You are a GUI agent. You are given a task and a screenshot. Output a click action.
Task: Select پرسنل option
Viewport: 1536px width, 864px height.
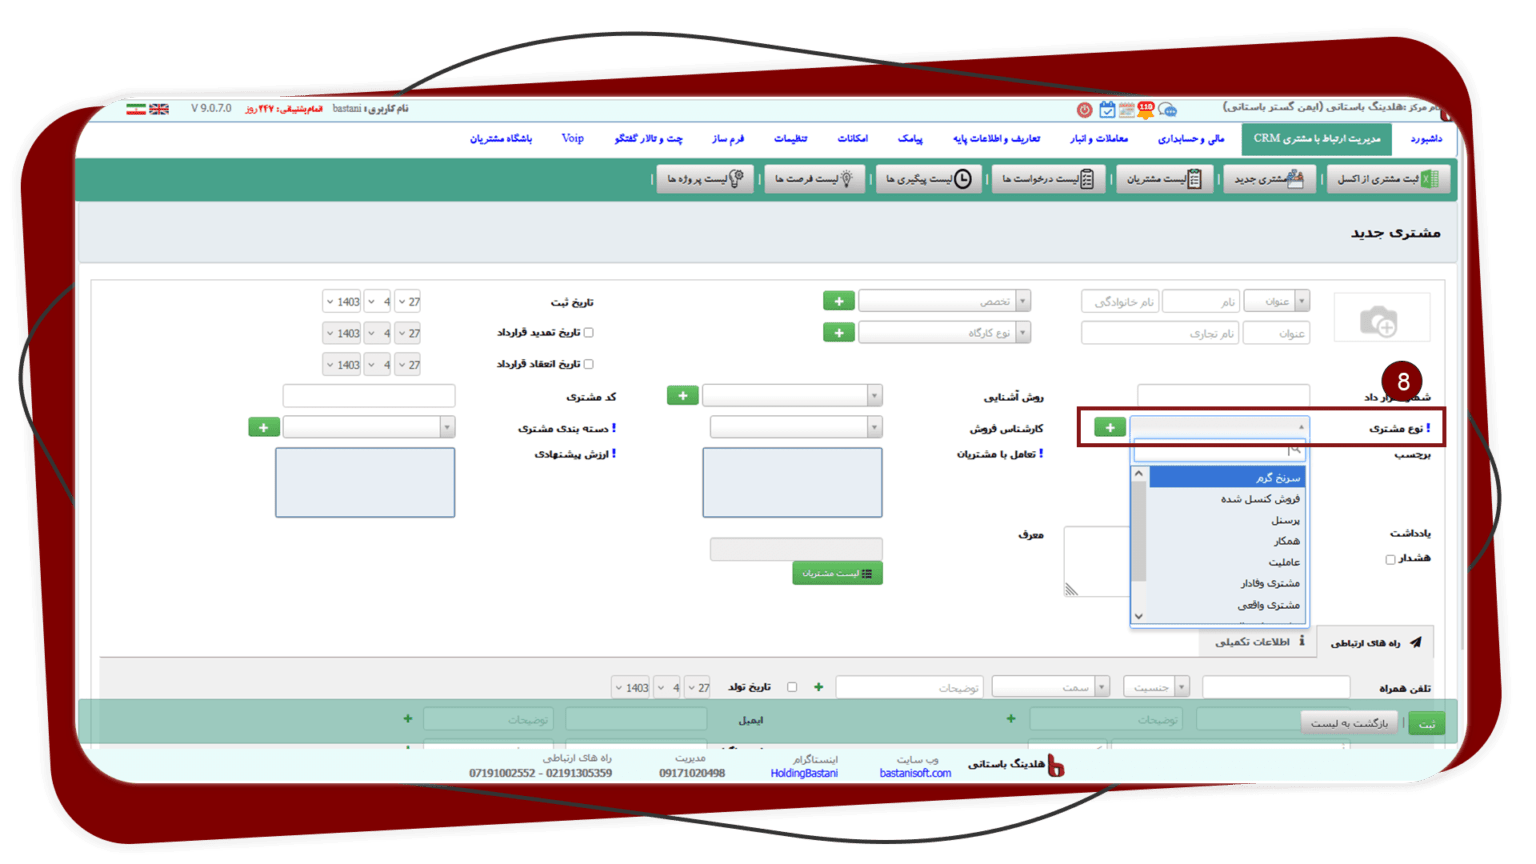(1227, 520)
